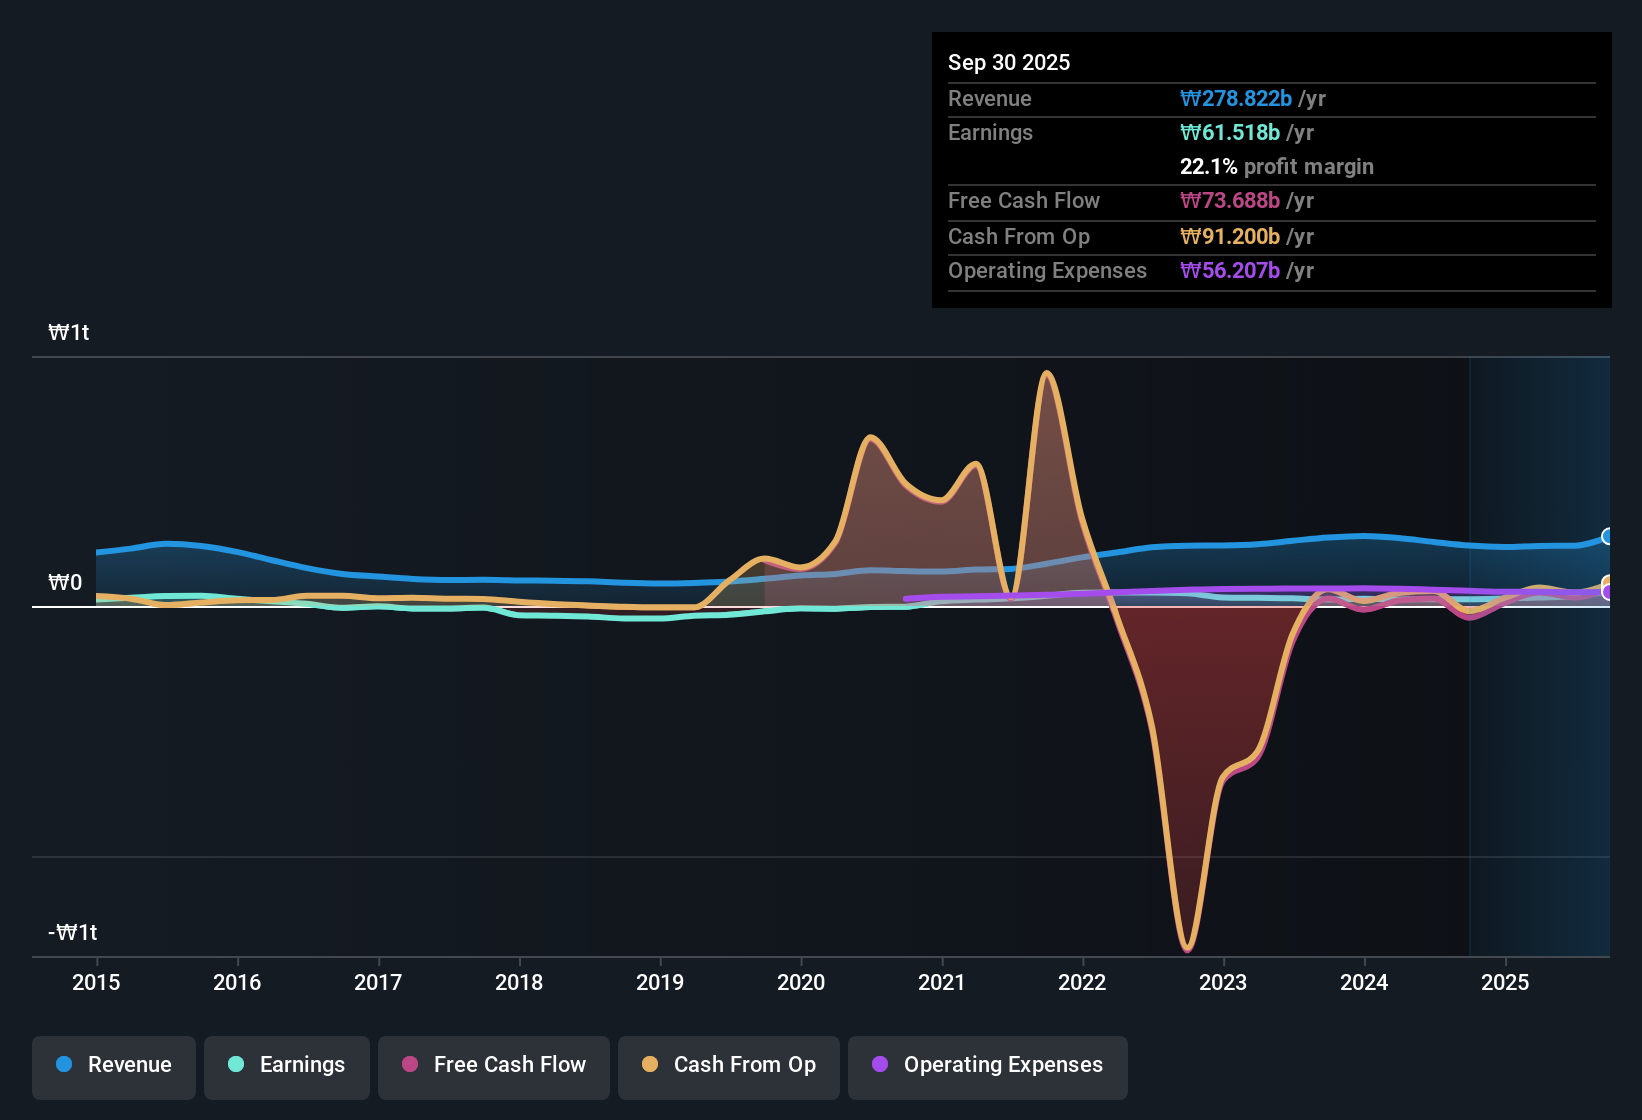Click the ₩1t axis marker
1642x1120 pixels.
[x=68, y=332]
